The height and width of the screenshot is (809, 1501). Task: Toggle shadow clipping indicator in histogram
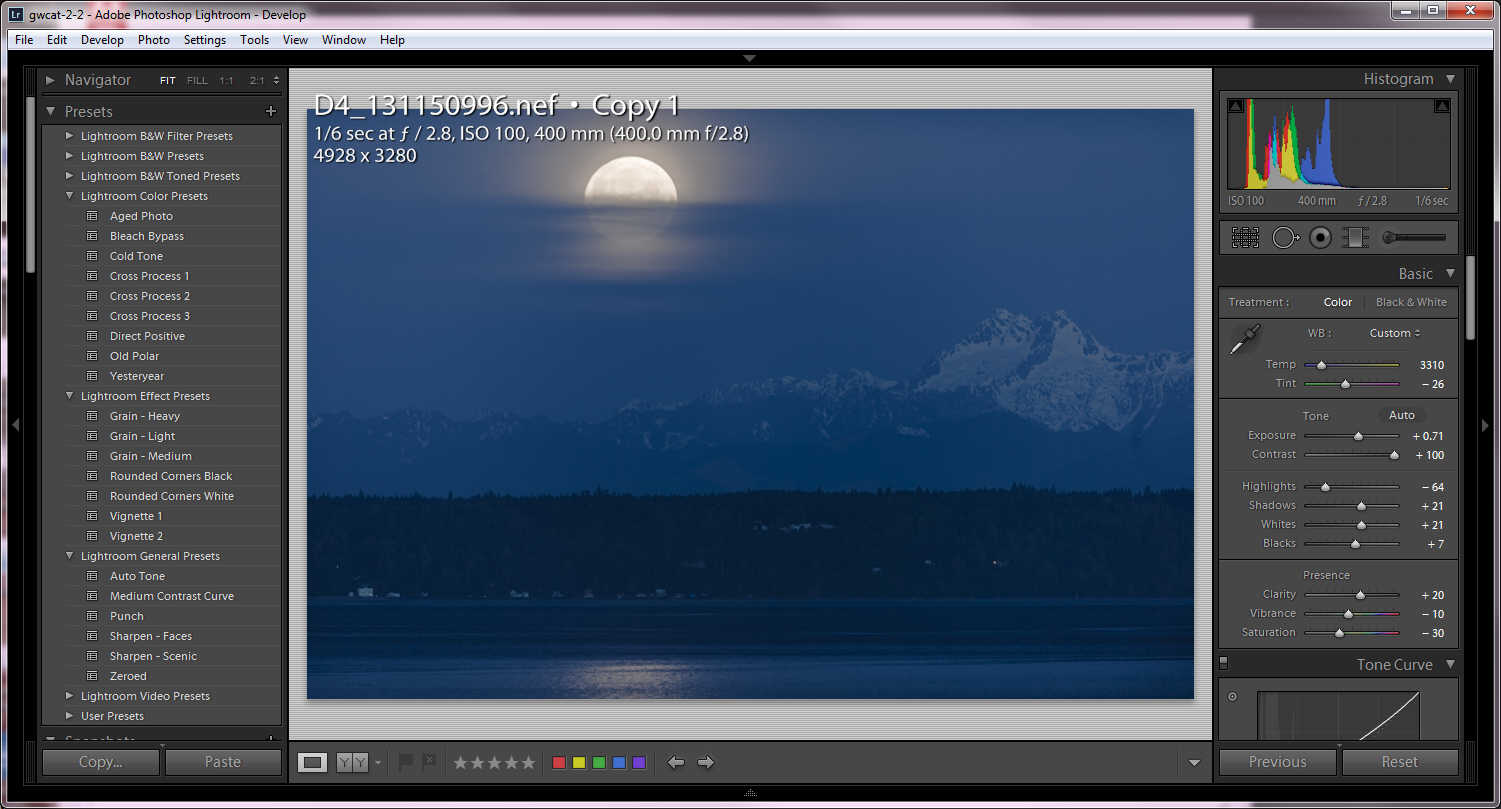[1236, 106]
